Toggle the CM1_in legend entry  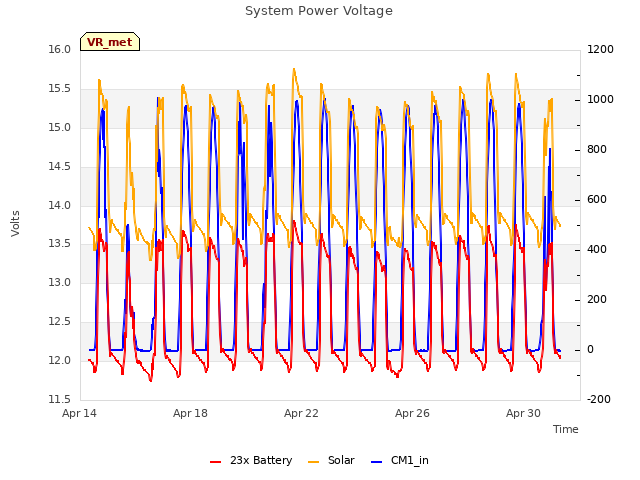coord(400,460)
